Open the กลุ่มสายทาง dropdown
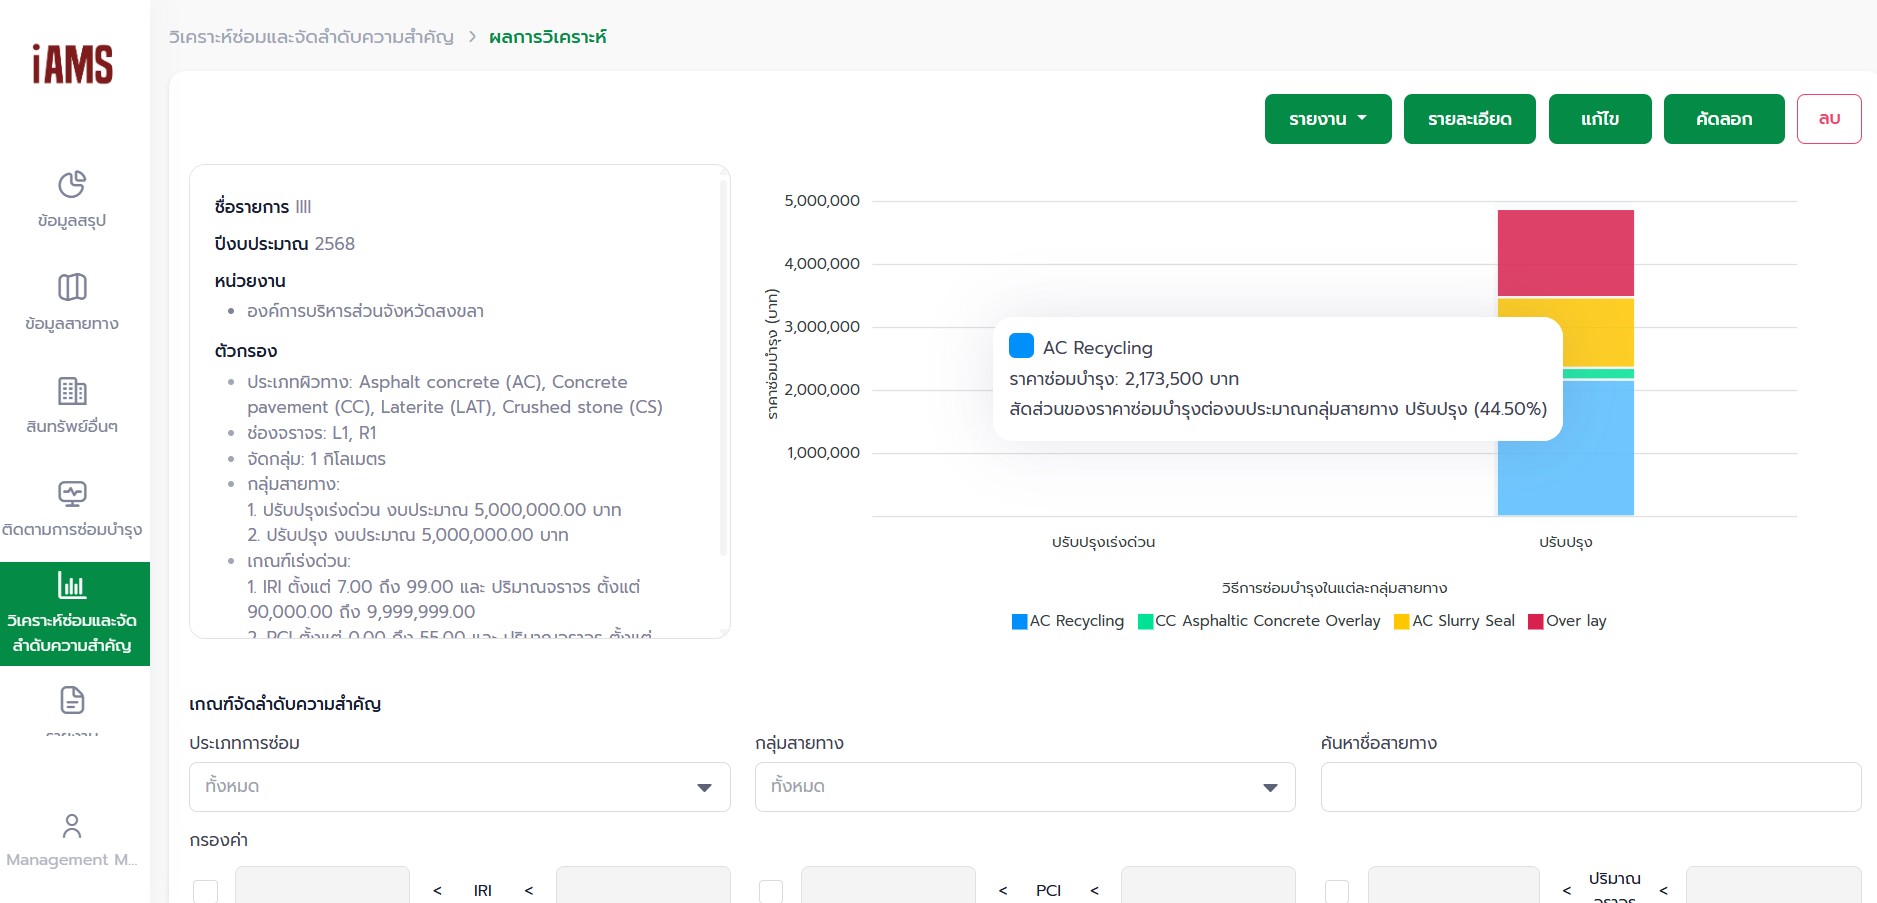 (x=1024, y=787)
